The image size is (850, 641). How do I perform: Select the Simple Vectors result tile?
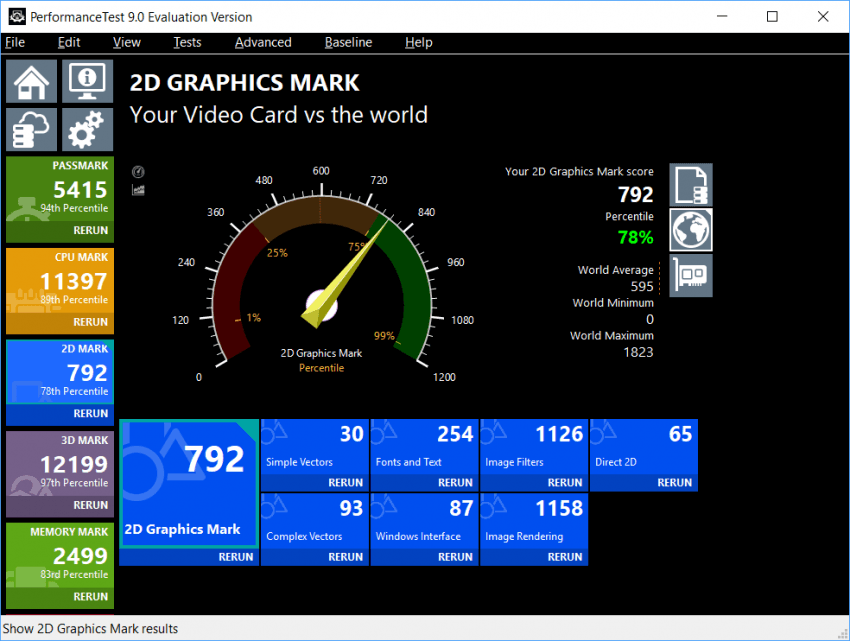(315, 446)
